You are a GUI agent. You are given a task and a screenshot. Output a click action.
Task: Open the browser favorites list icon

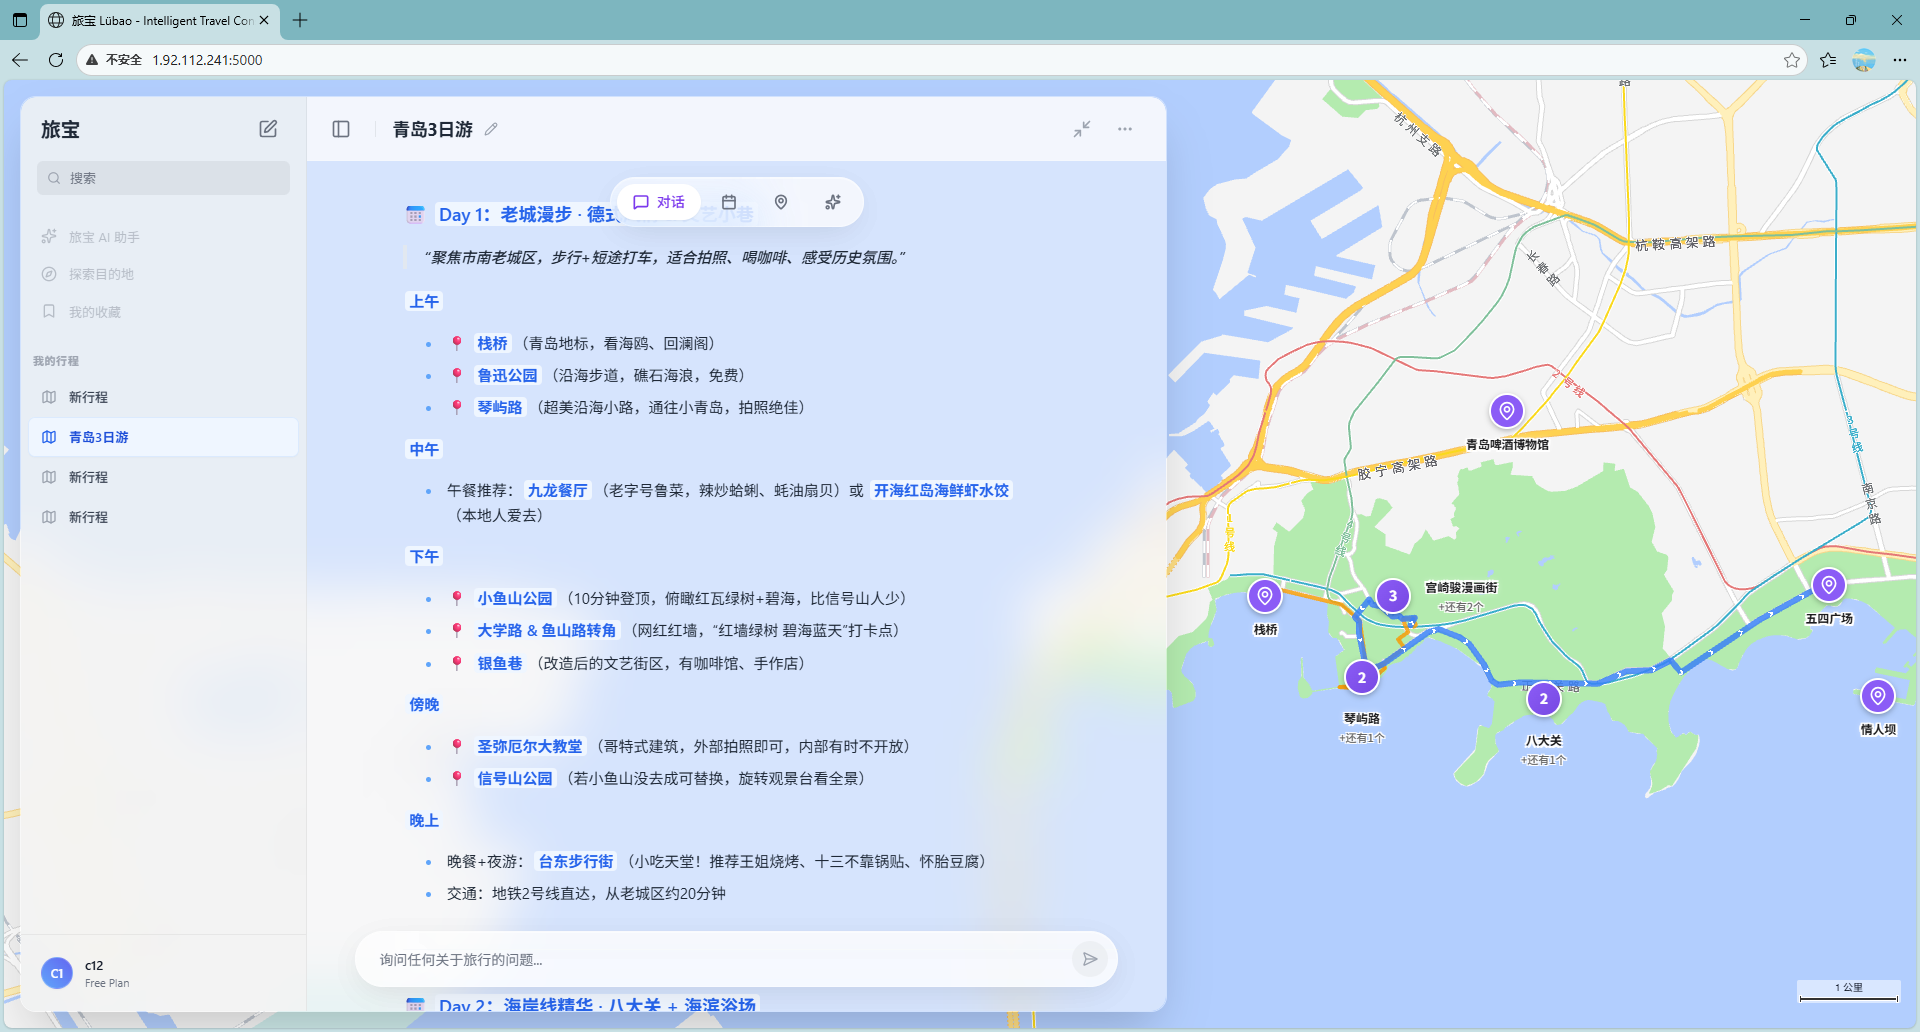pos(1828,60)
